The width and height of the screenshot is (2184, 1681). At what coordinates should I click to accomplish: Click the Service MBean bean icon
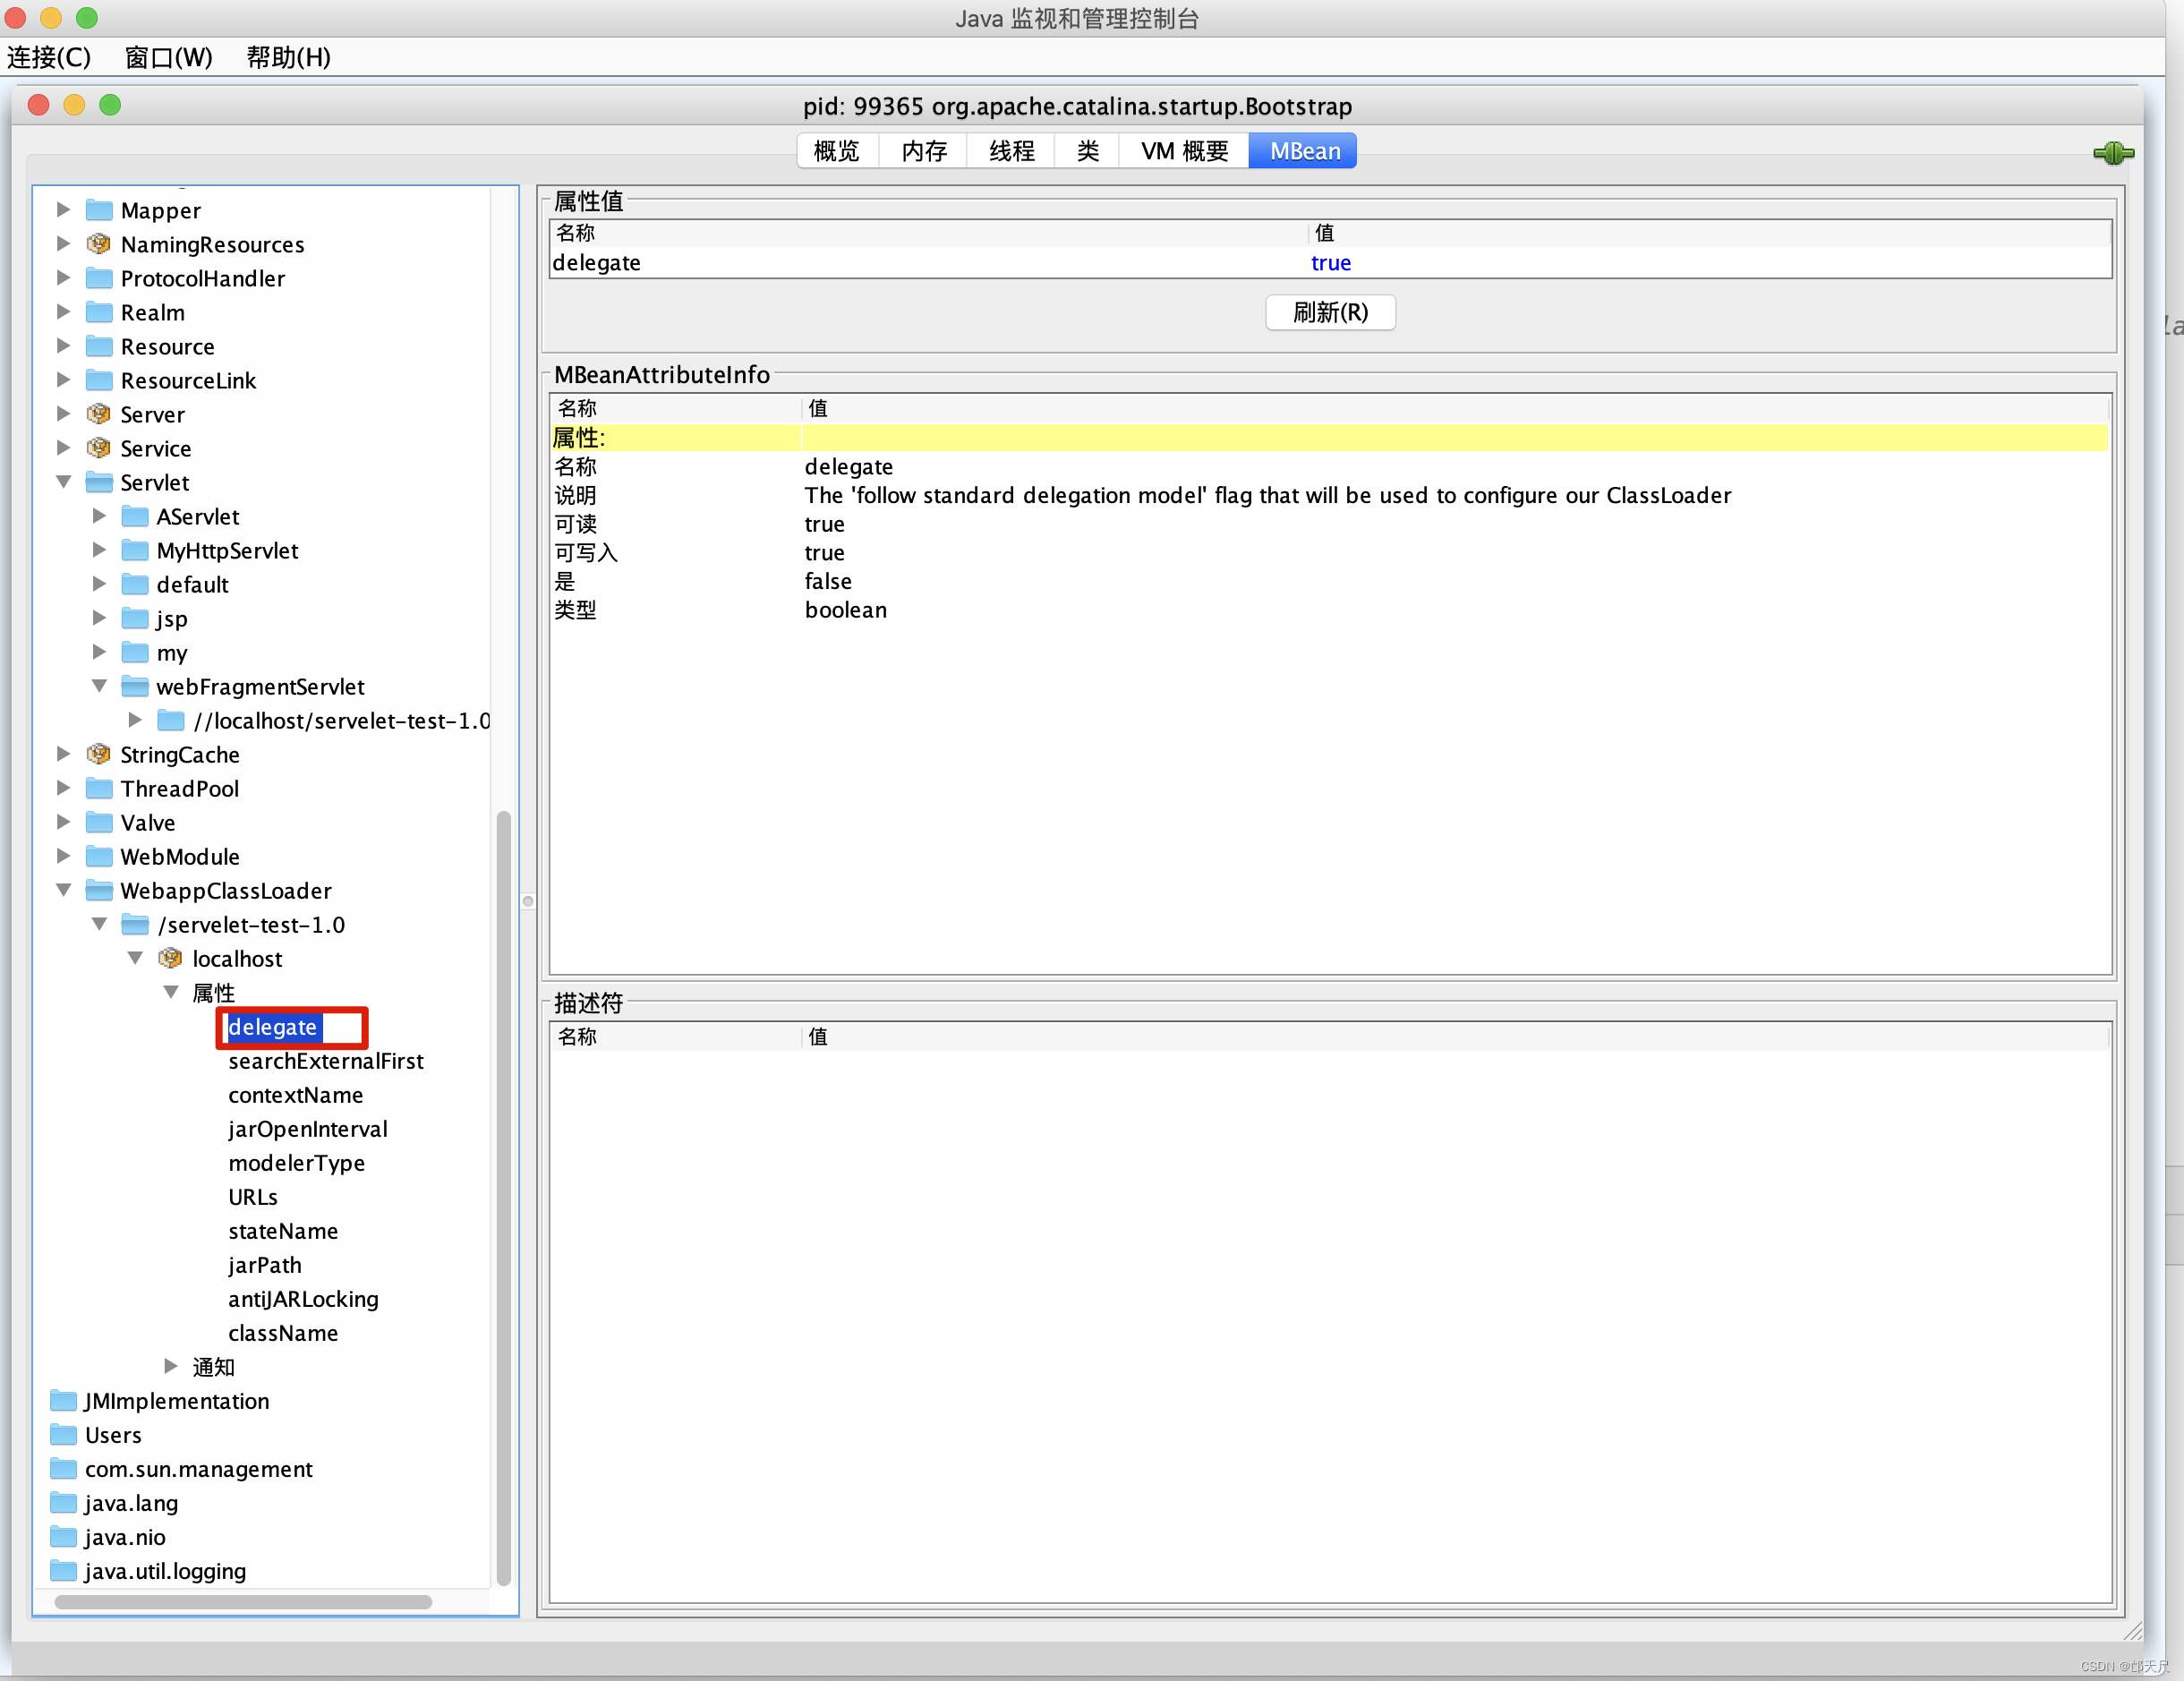point(98,448)
